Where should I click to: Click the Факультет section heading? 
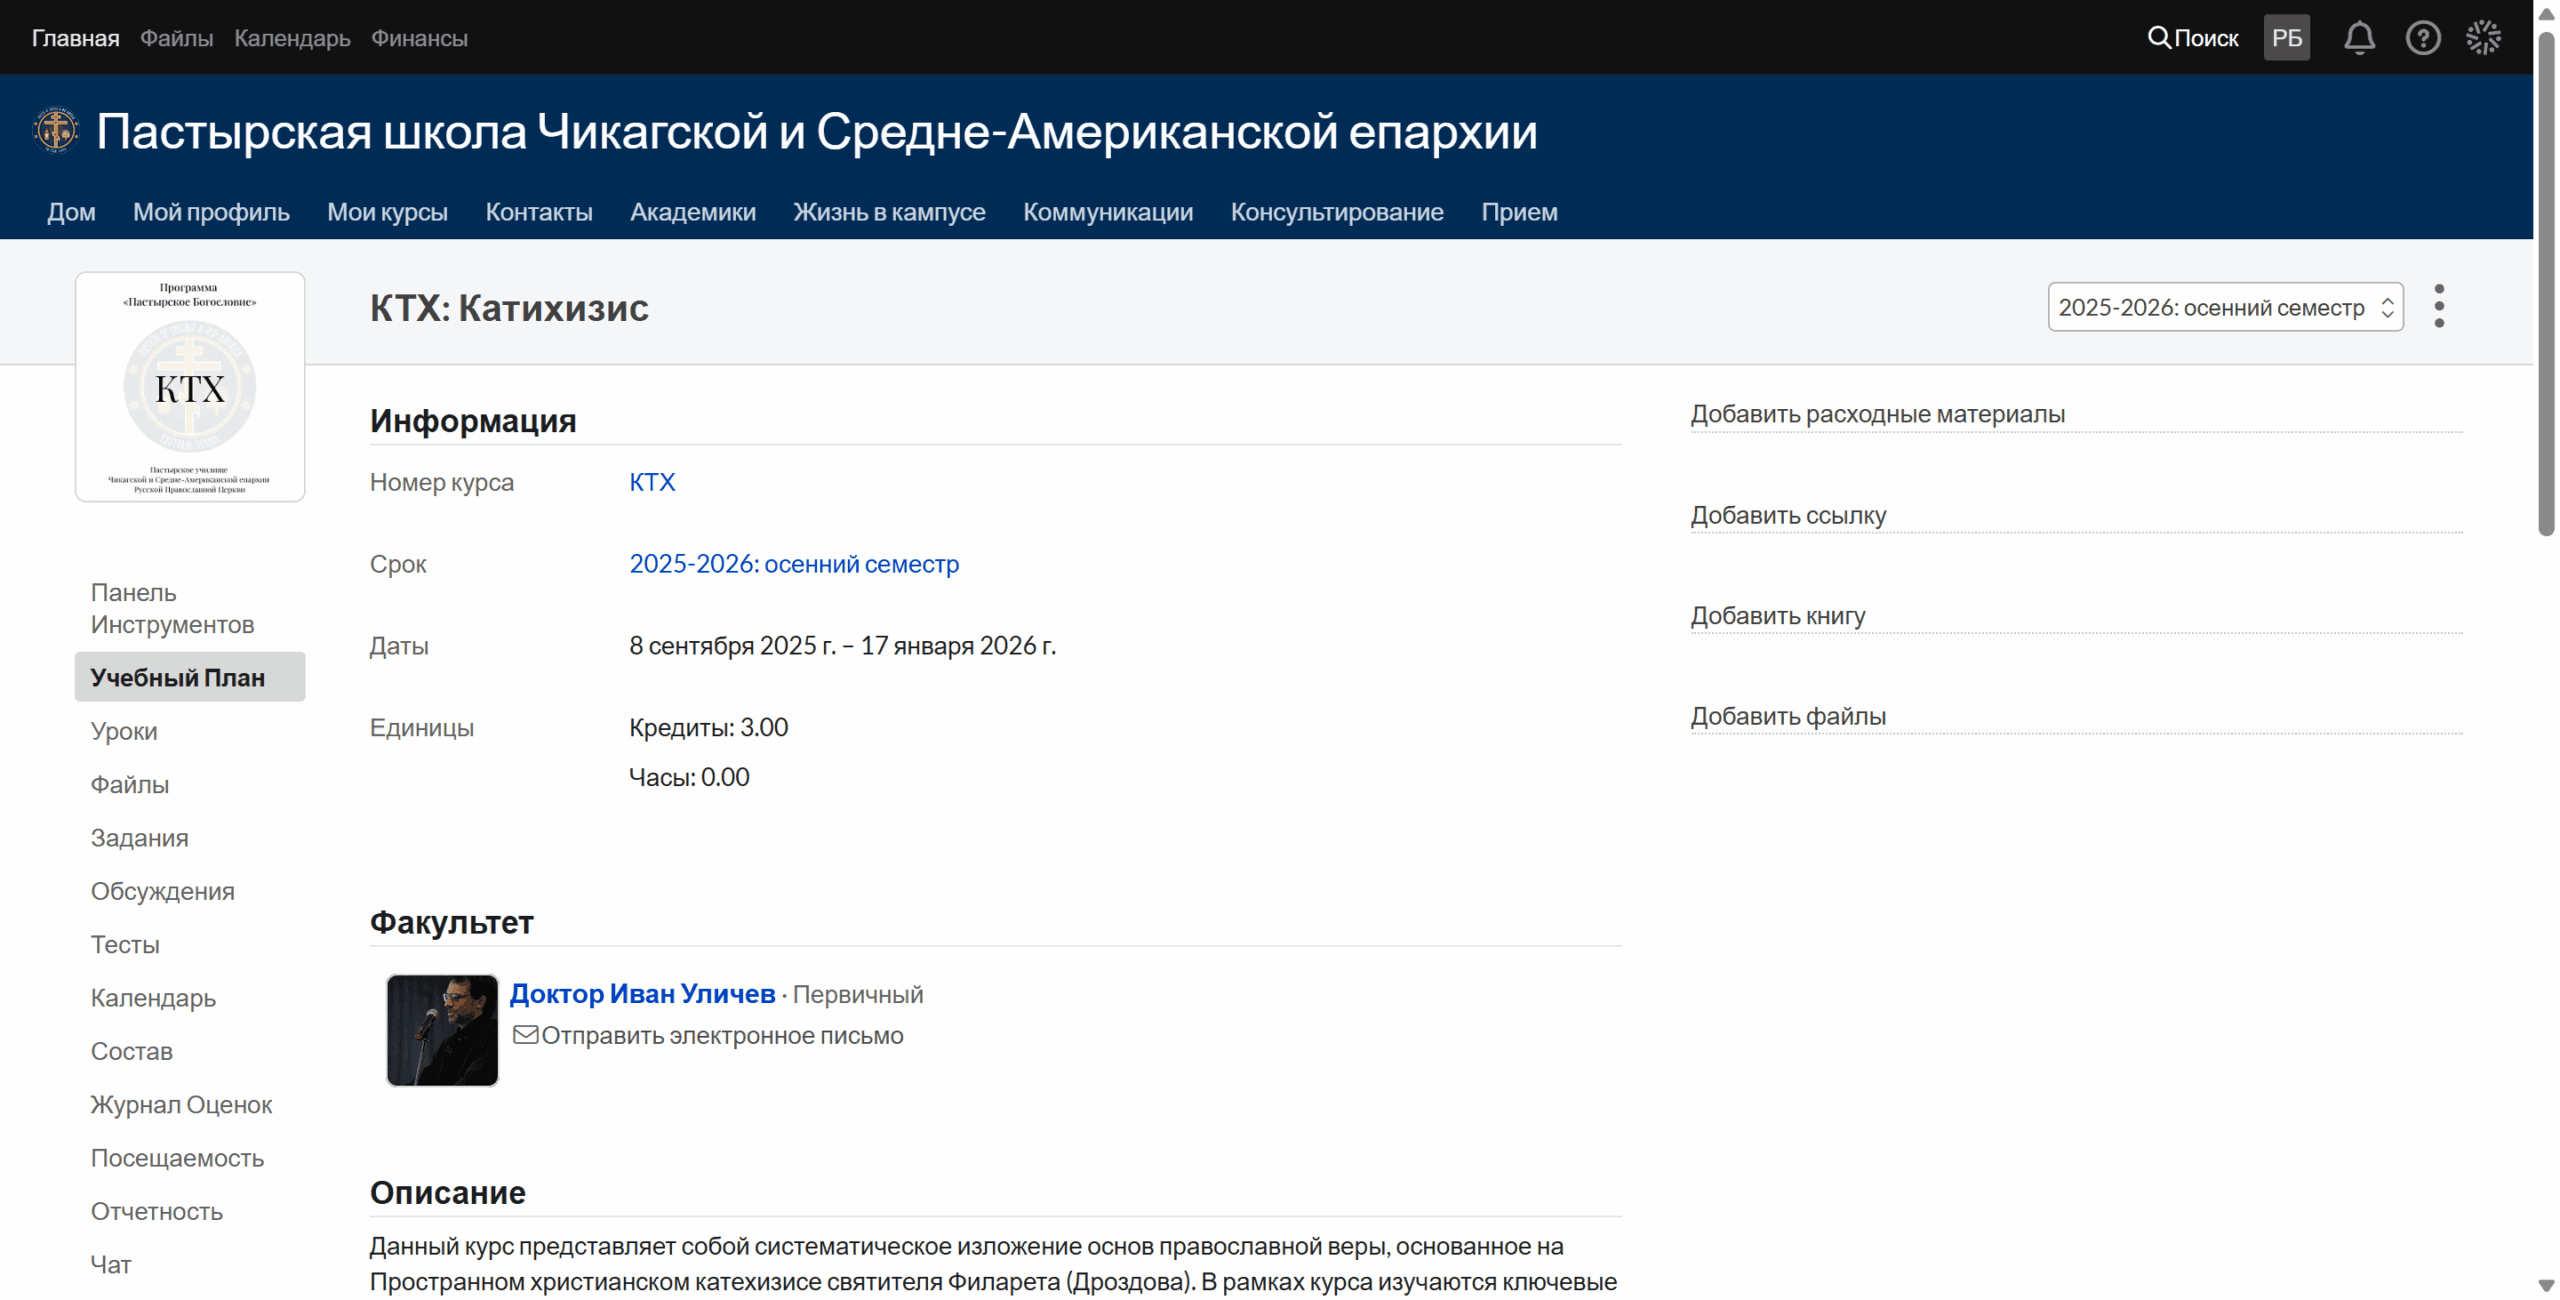click(451, 922)
